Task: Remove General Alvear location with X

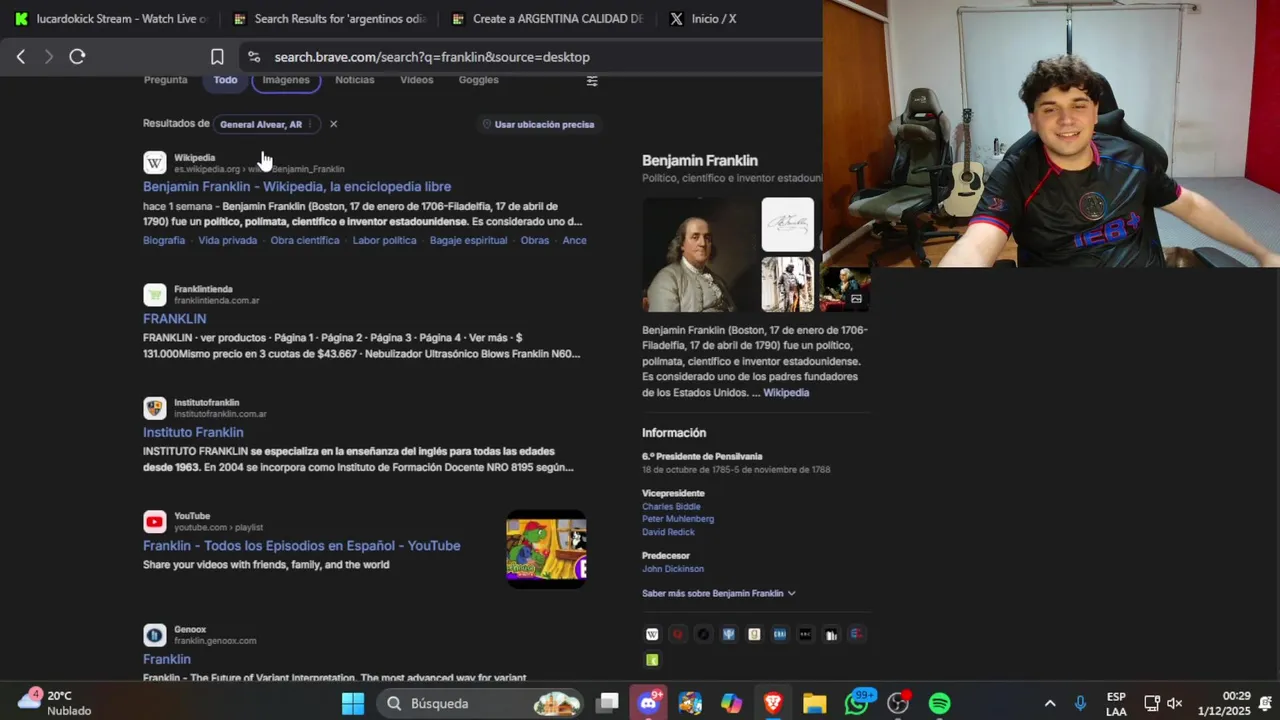Action: [x=333, y=124]
